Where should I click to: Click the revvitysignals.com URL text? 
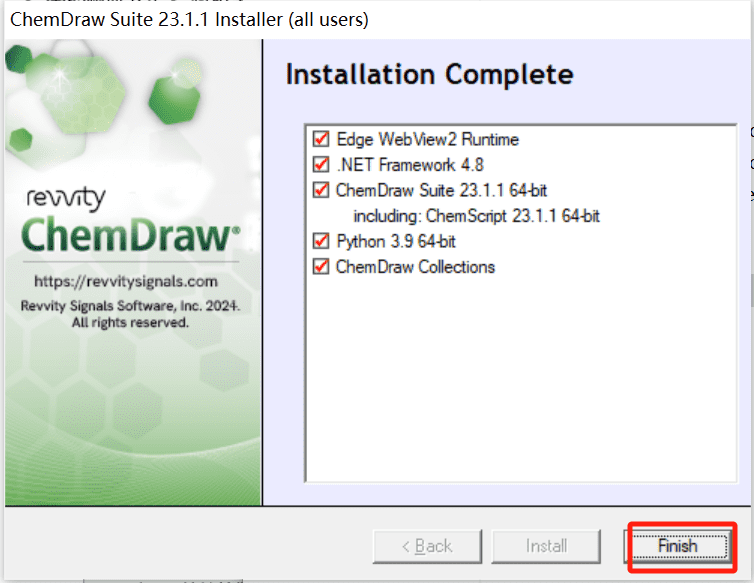[126, 281]
